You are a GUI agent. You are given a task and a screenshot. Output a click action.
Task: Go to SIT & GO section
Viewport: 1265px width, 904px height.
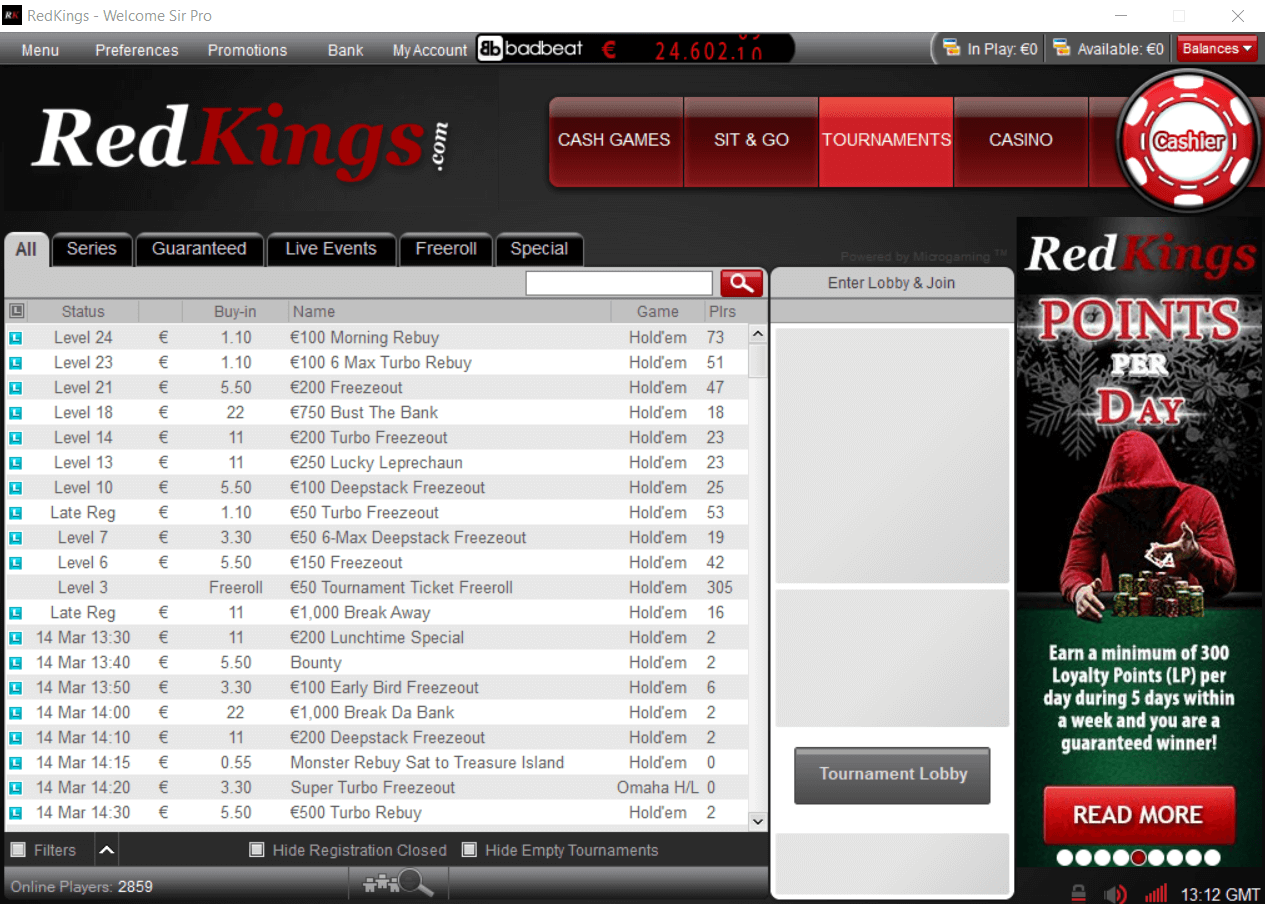[x=751, y=141]
